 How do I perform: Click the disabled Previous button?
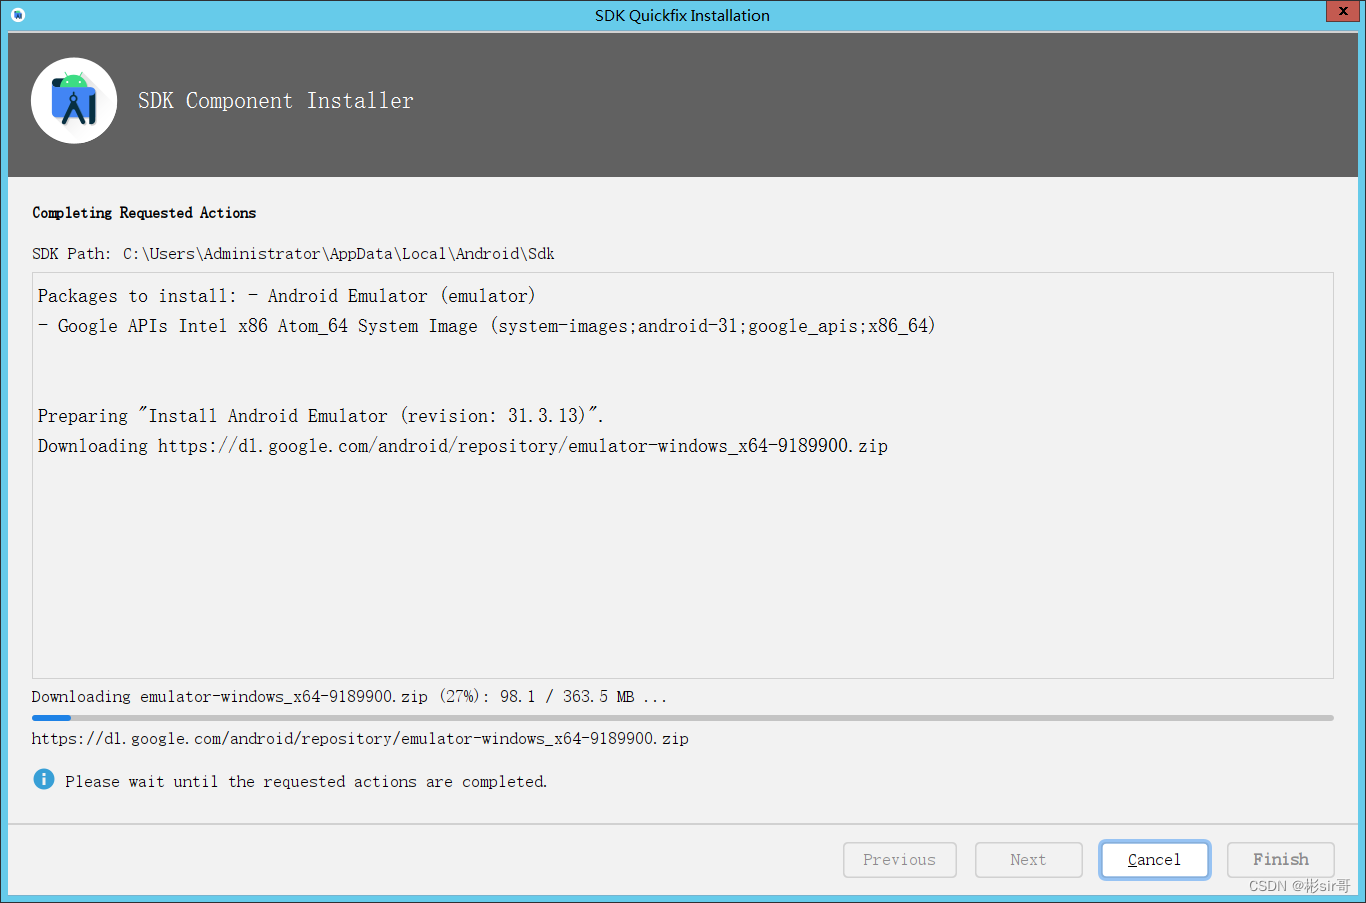point(899,860)
